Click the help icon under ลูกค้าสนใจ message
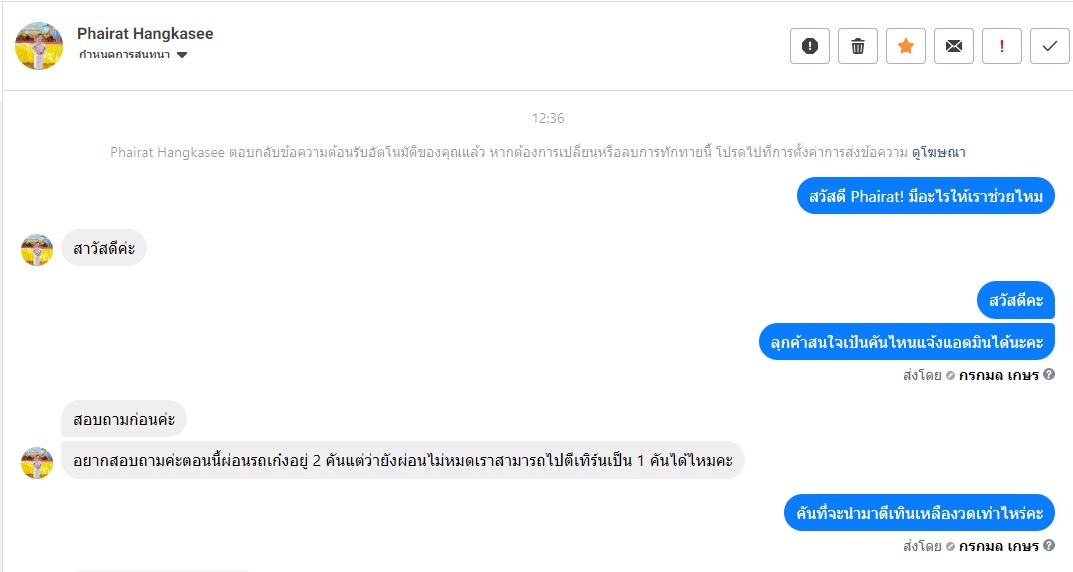The width and height of the screenshot is (1073, 572). (1049, 375)
